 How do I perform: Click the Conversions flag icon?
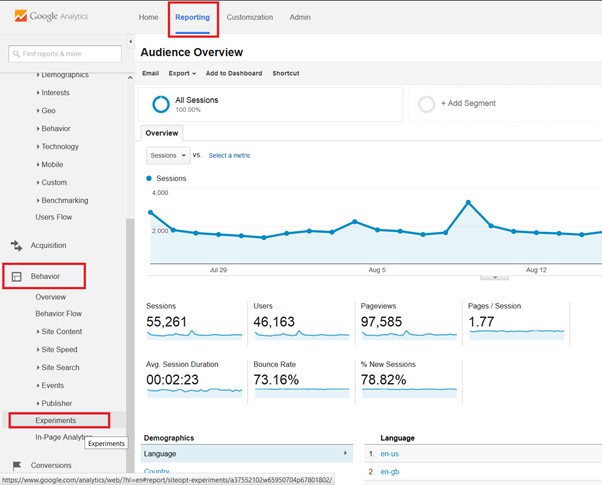pos(16,465)
